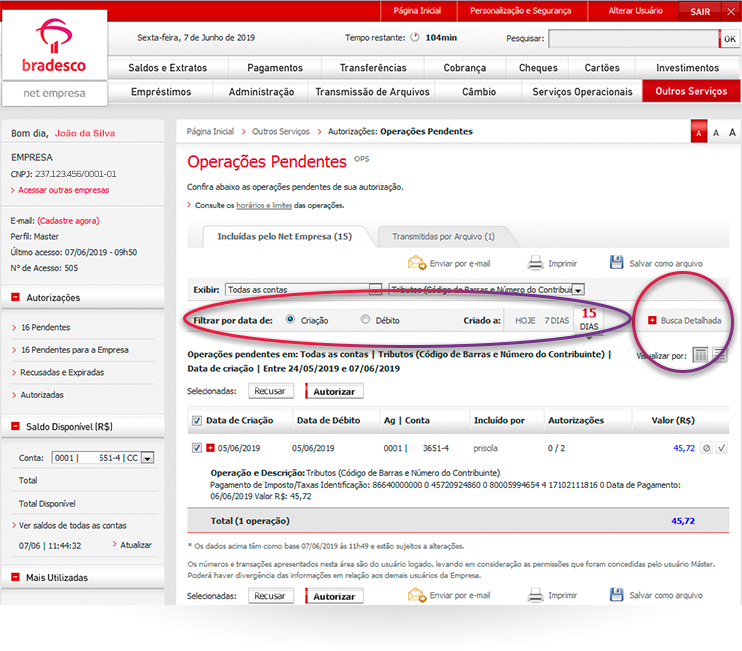
Task: Select the 7 DIAS date range filter
Action: pos(556,320)
